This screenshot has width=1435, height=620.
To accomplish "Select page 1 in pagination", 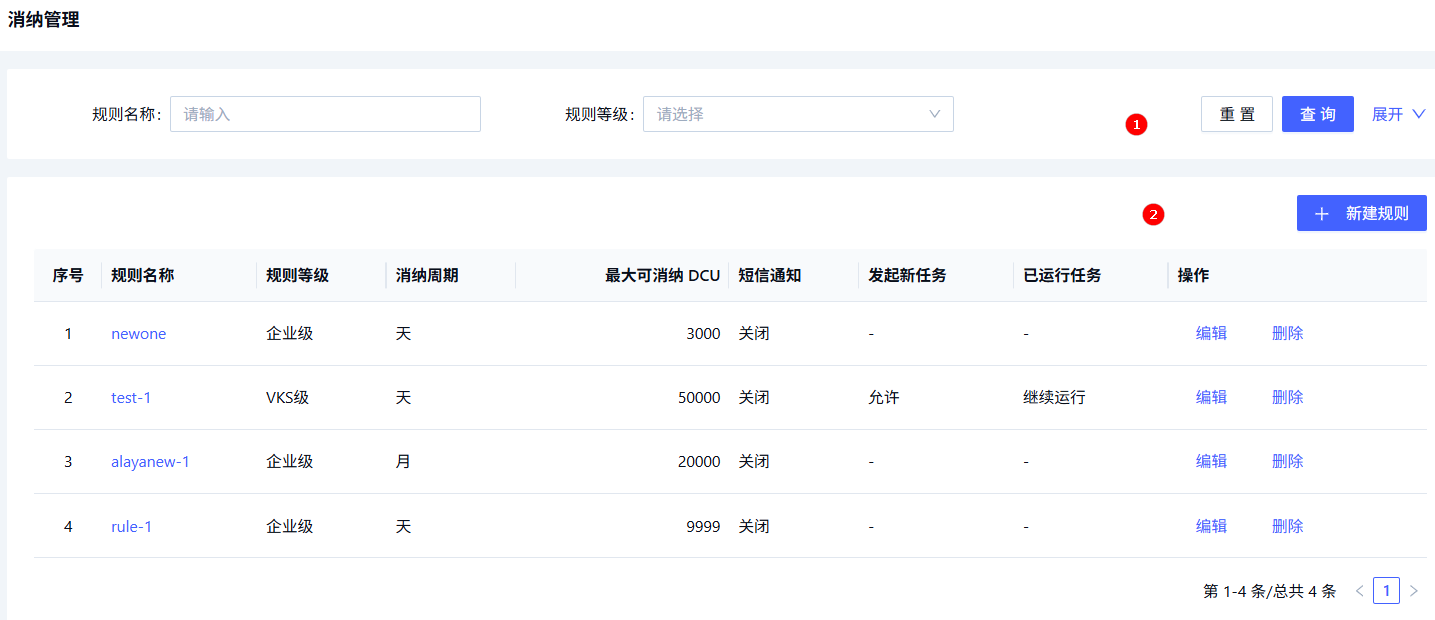I will (1386, 591).
